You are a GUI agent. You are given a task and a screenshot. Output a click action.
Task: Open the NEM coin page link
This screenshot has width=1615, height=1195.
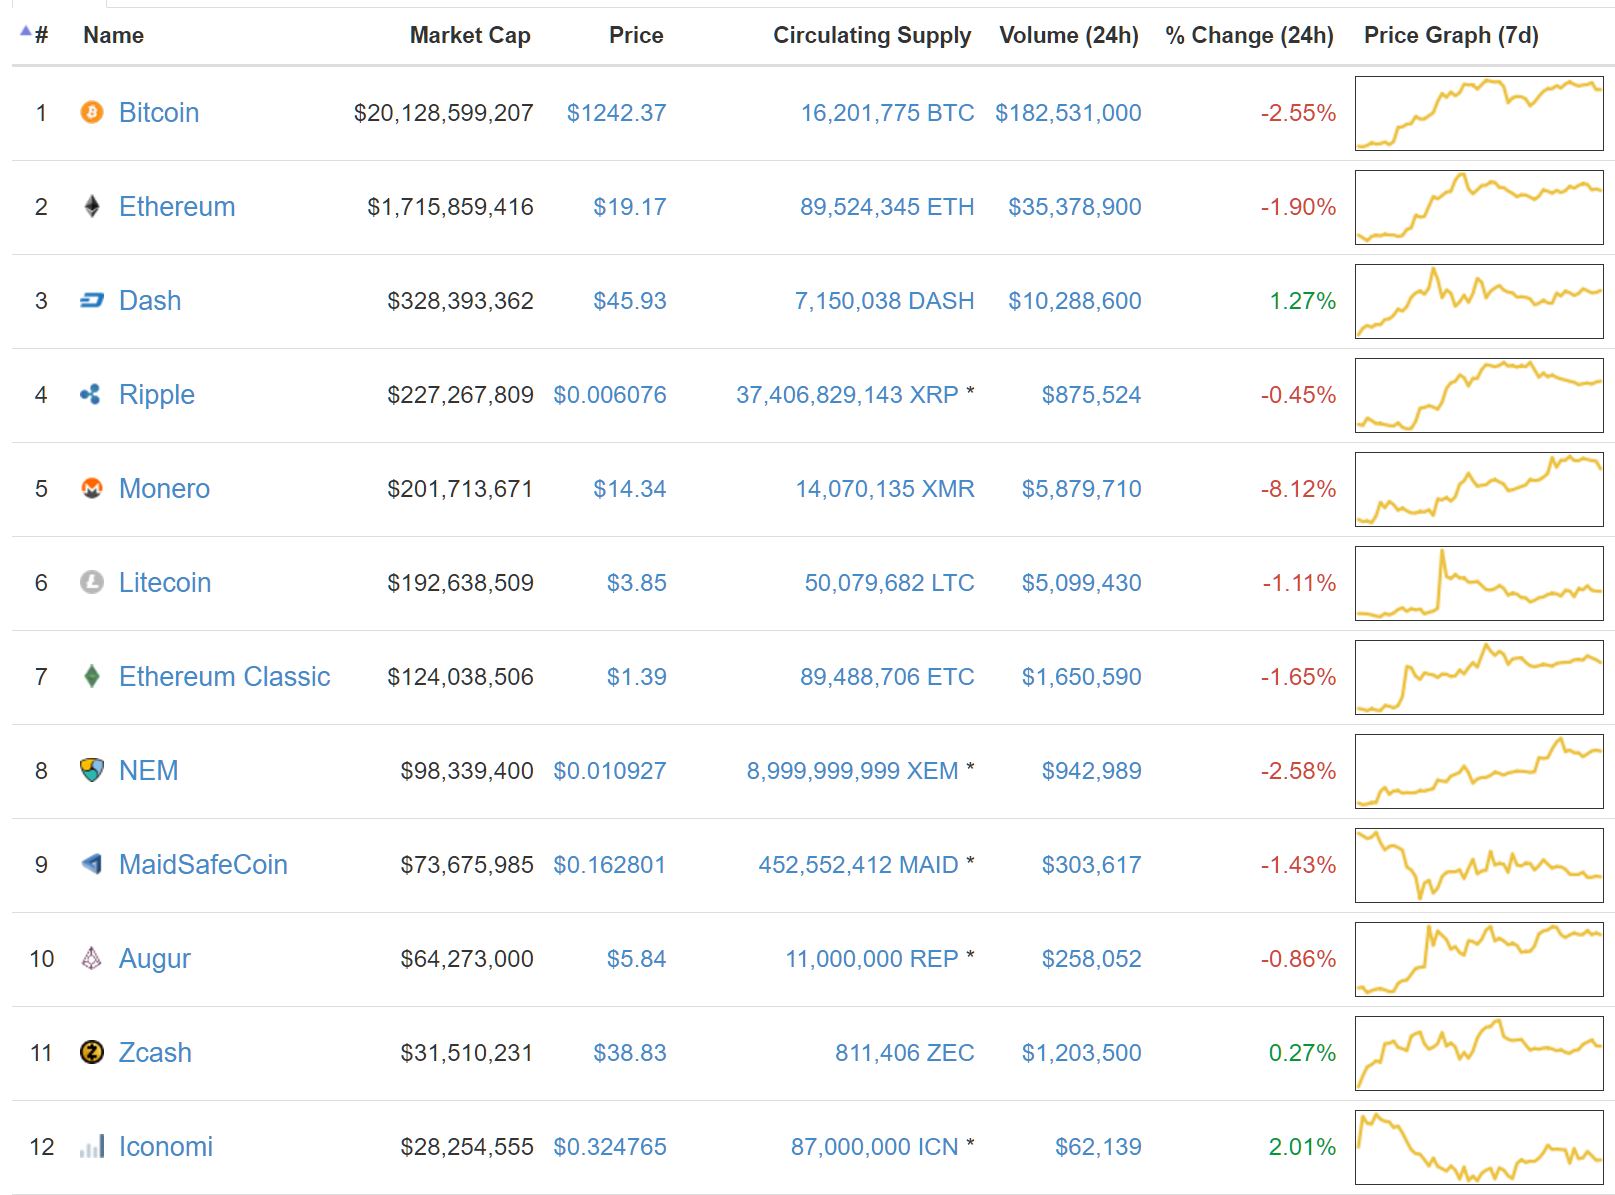(x=149, y=770)
